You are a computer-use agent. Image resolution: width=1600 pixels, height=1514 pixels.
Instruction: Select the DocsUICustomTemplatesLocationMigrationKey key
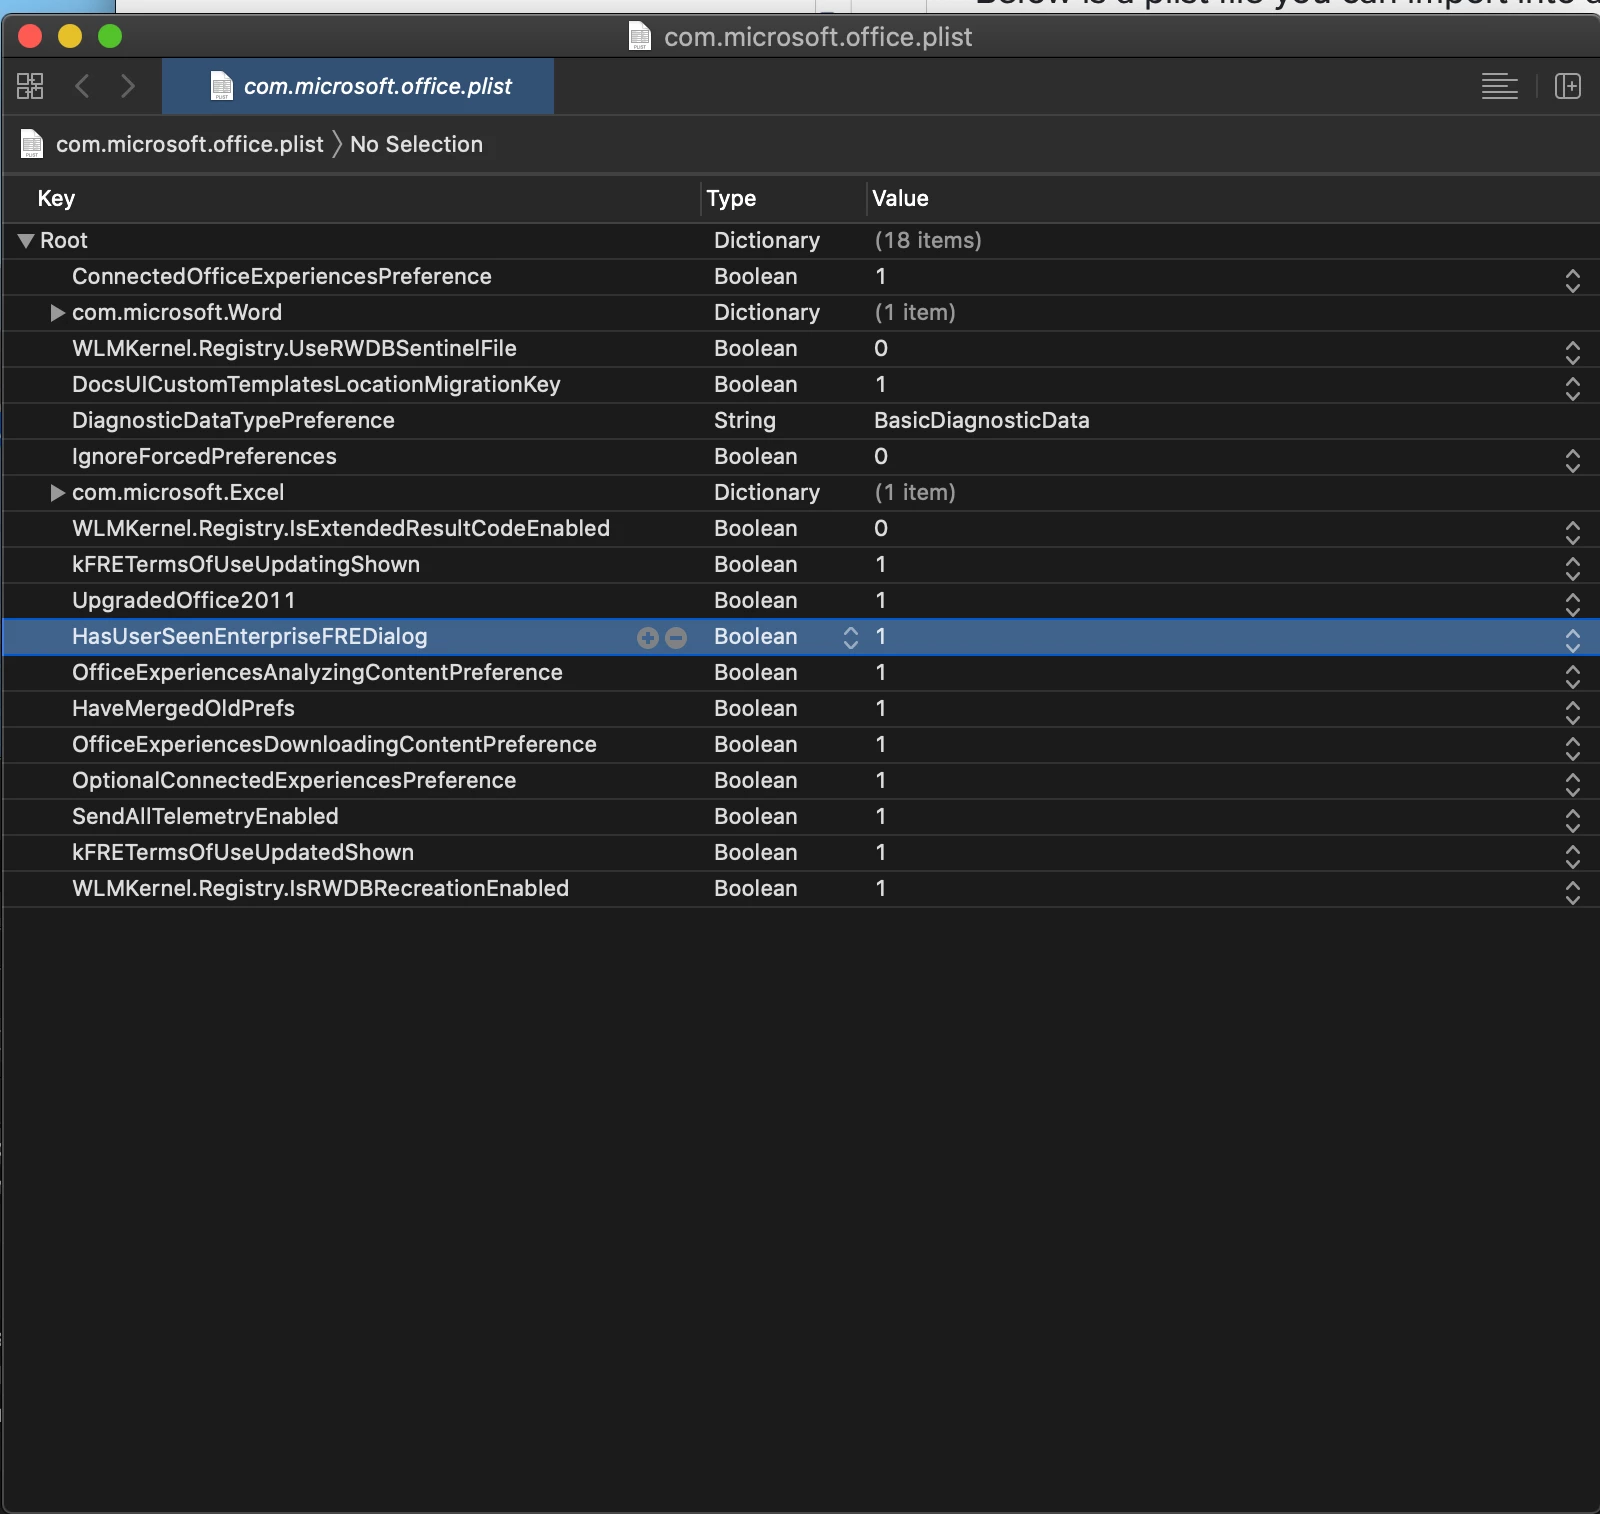point(316,385)
